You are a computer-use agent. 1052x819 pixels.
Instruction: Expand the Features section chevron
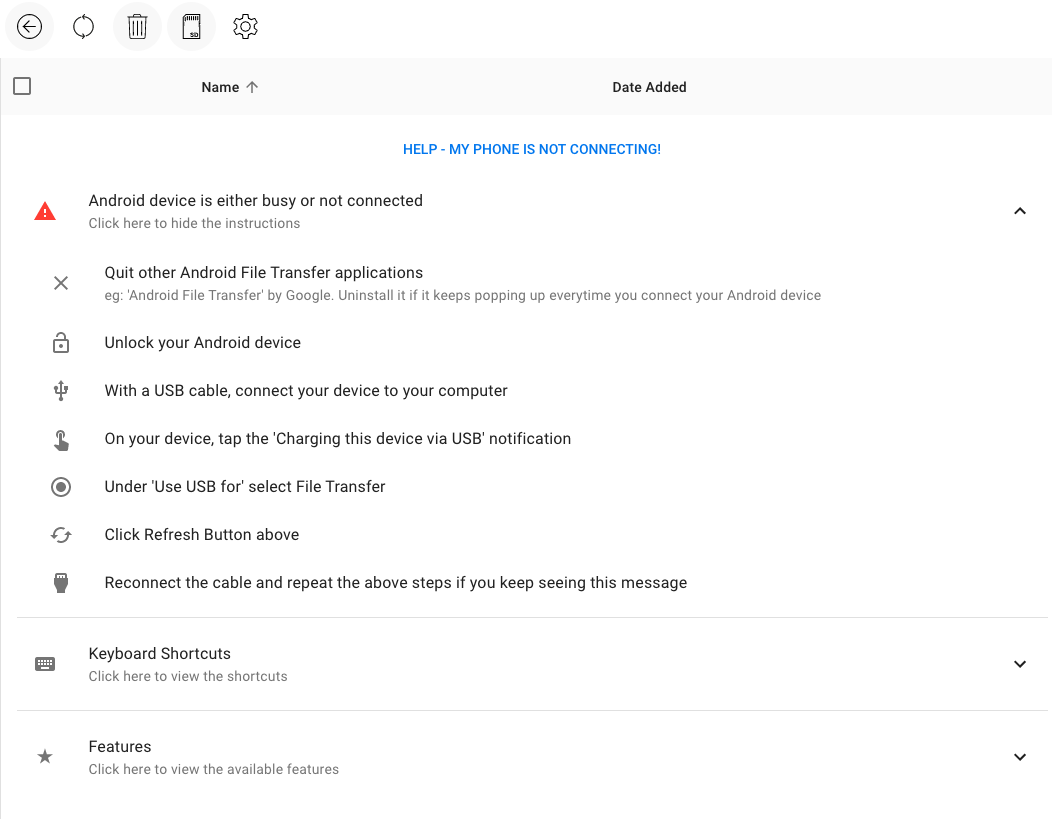click(x=1020, y=757)
